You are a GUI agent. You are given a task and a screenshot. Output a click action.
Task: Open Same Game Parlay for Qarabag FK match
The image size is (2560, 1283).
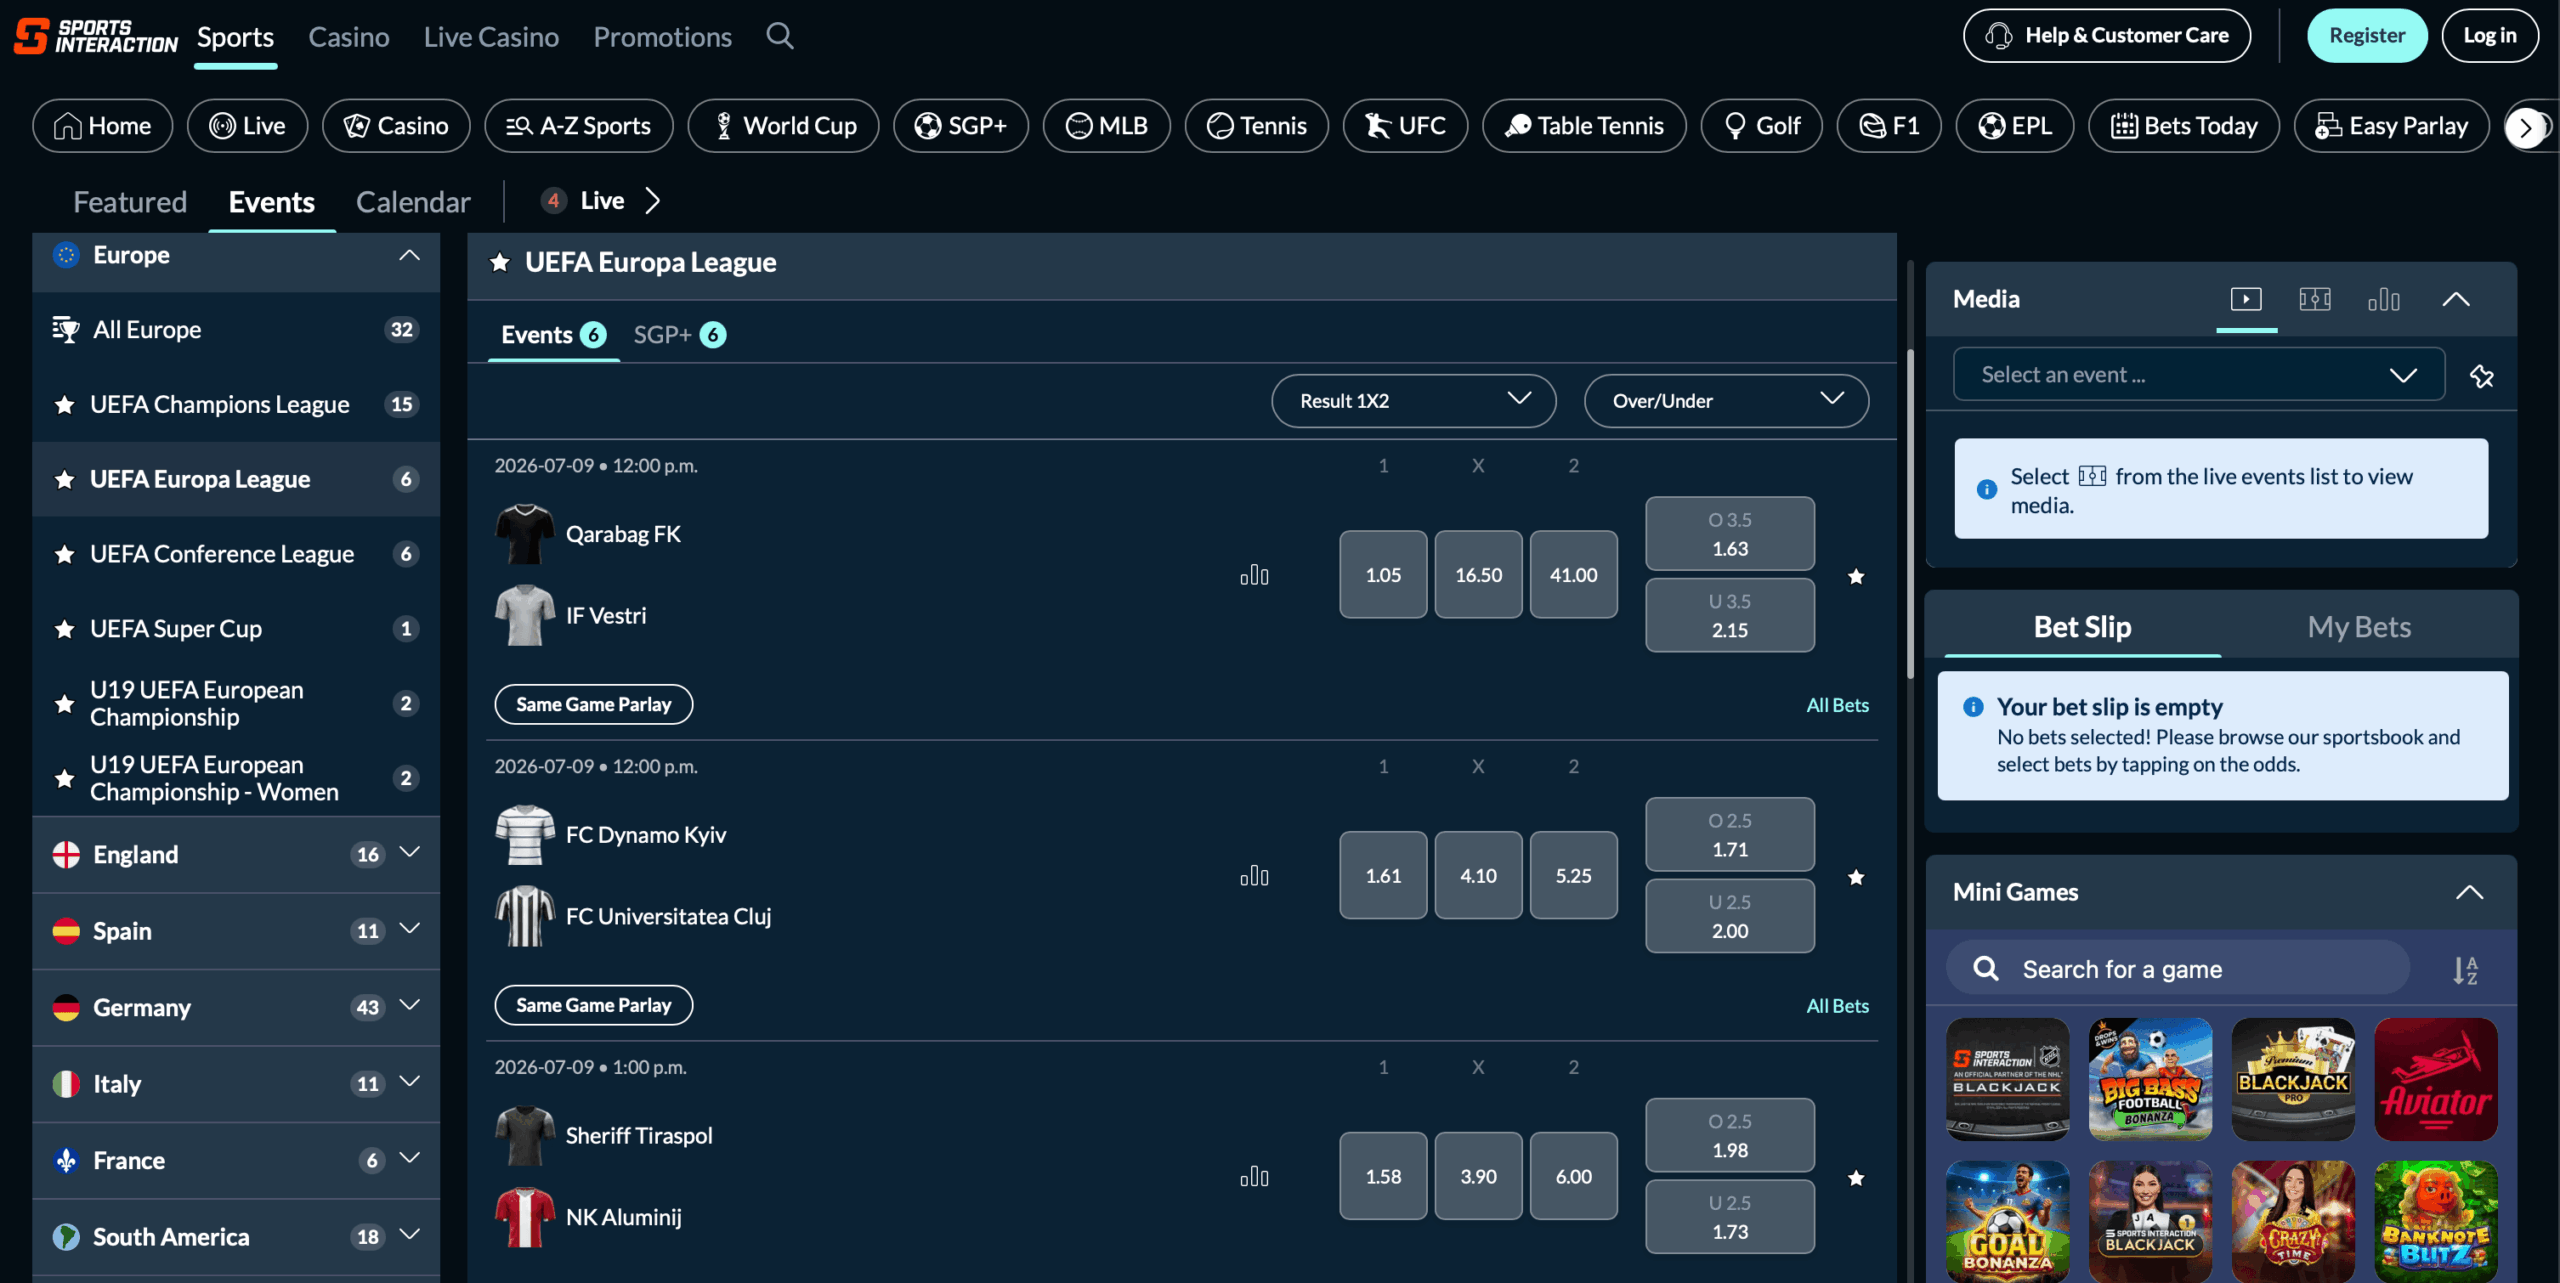tap(594, 705)
